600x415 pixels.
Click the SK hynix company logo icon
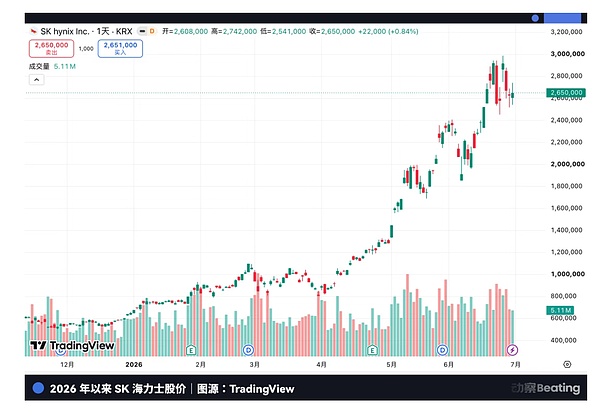[x=33, y=31]
